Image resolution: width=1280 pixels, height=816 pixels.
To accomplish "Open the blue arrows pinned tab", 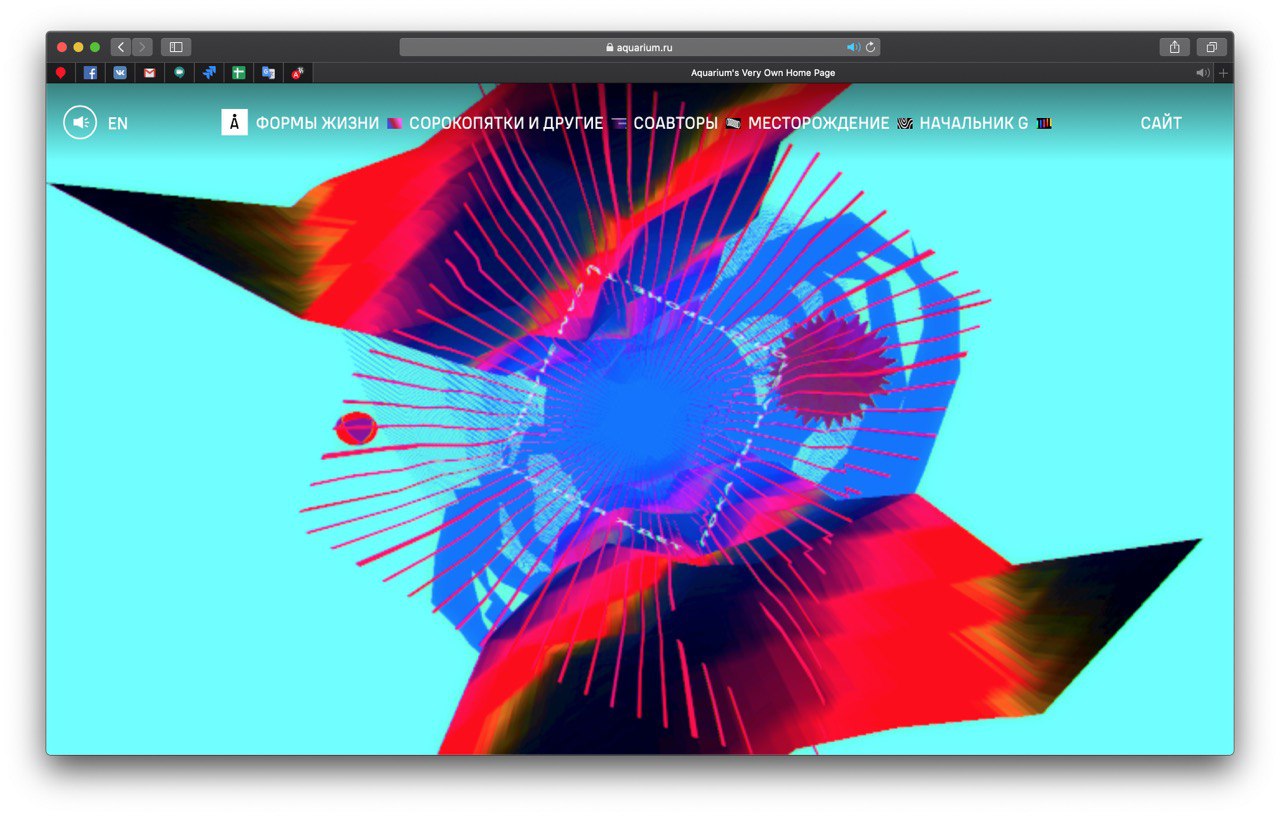I will [209, 73].
